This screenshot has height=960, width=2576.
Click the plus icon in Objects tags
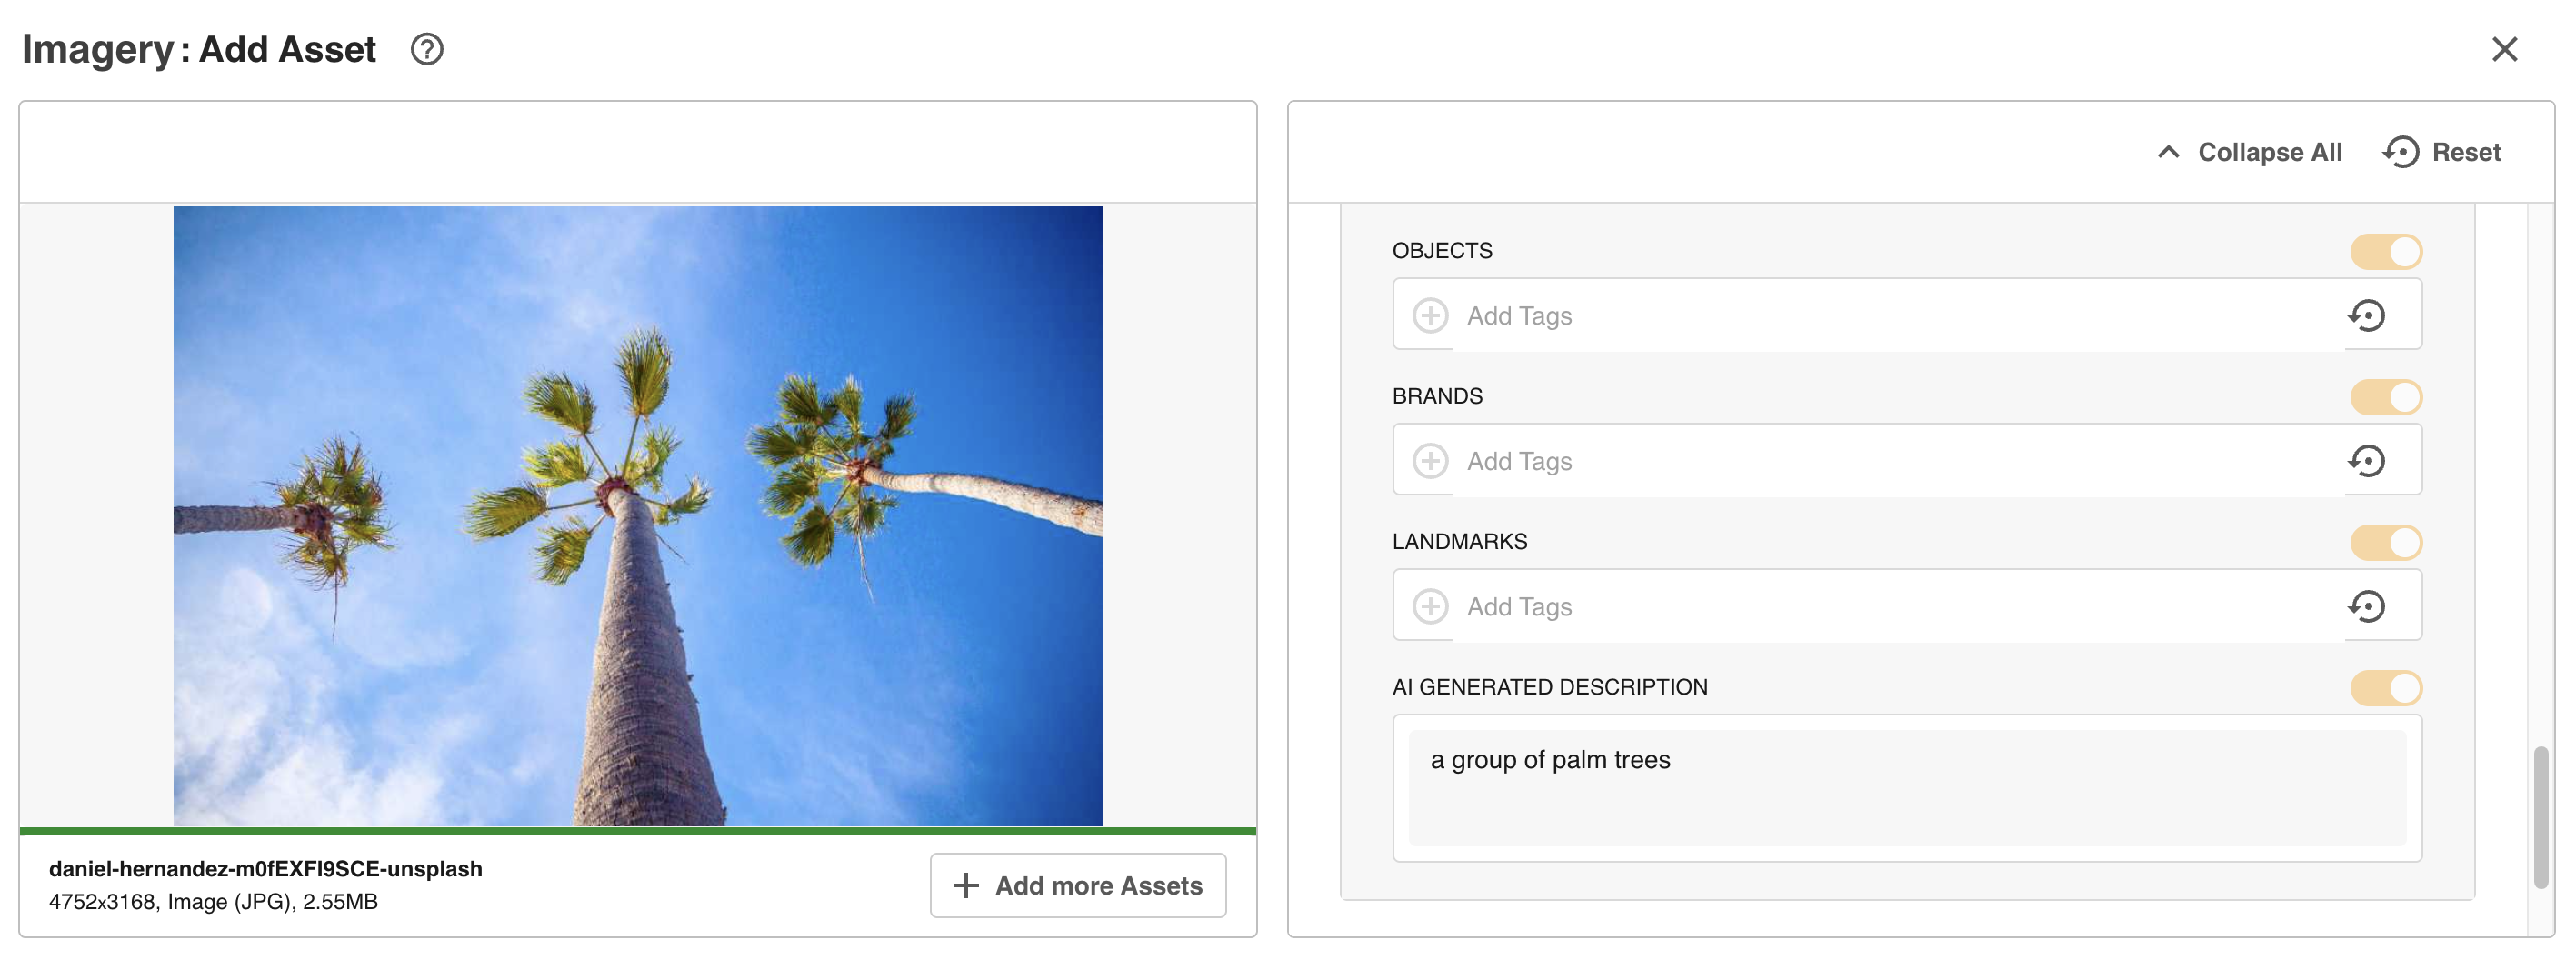pyautogui.click(x=1430, y=316)
